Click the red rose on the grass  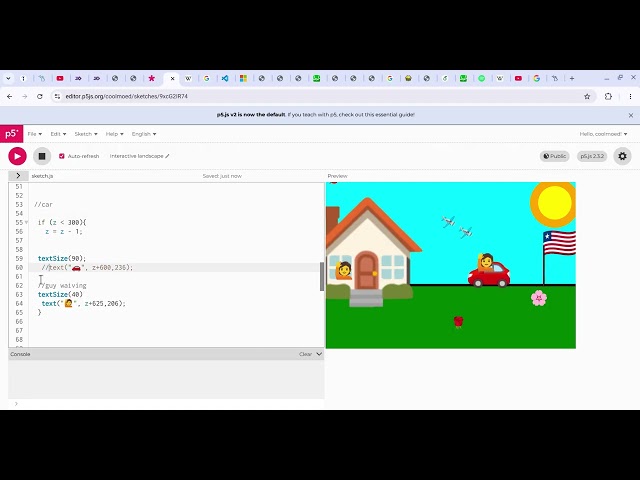458,322
